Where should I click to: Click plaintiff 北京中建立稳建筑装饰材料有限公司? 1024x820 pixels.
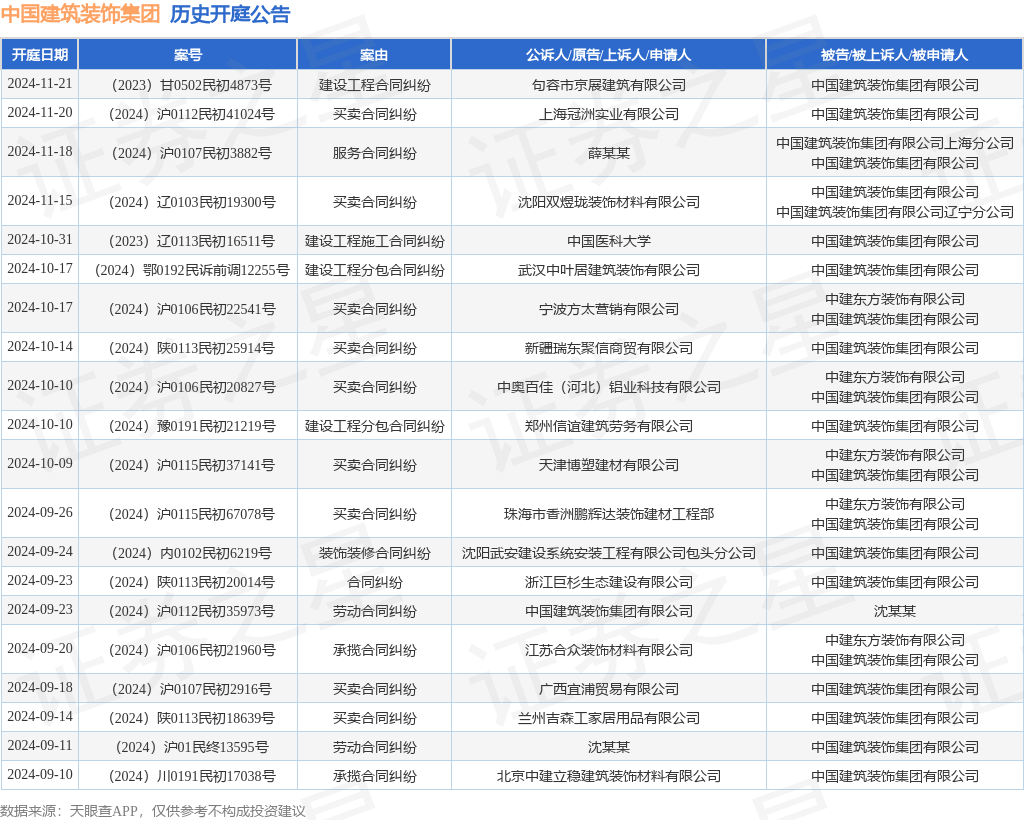(x=609, y=776)
